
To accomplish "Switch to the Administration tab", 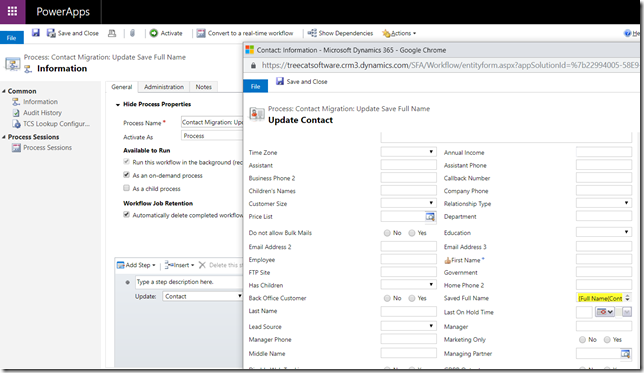I will coord(164,87).
